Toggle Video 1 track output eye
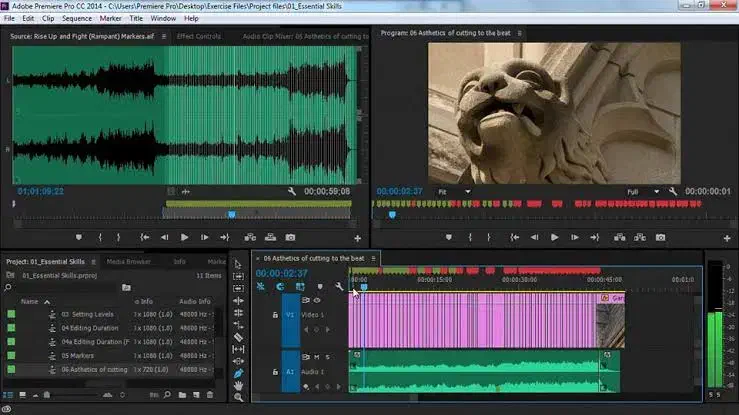The image size is (739, 415). 318,300
